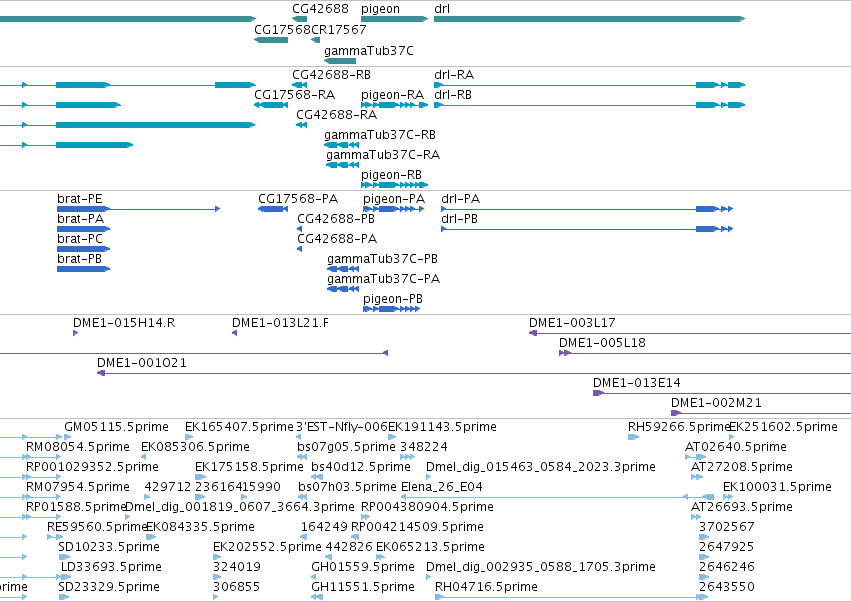Viewport: 851px width, 602px height.
Task: Select EST EK202552.5prime
Action: (267, 548)
